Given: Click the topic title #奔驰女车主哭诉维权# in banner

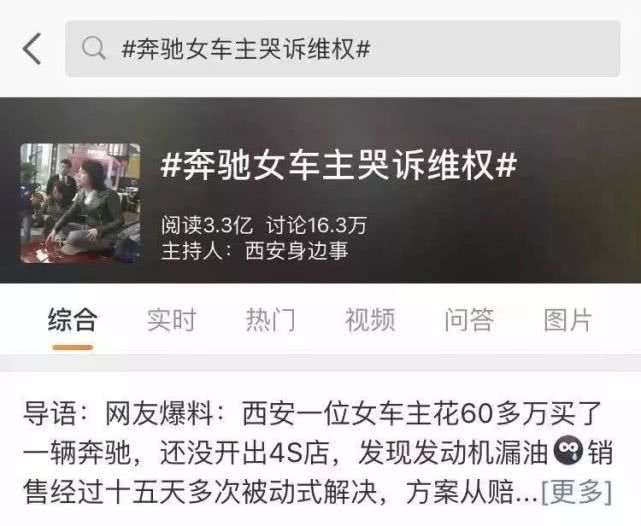Looking at the screenshot, I should pyautogui.click(x=339, y=166).
